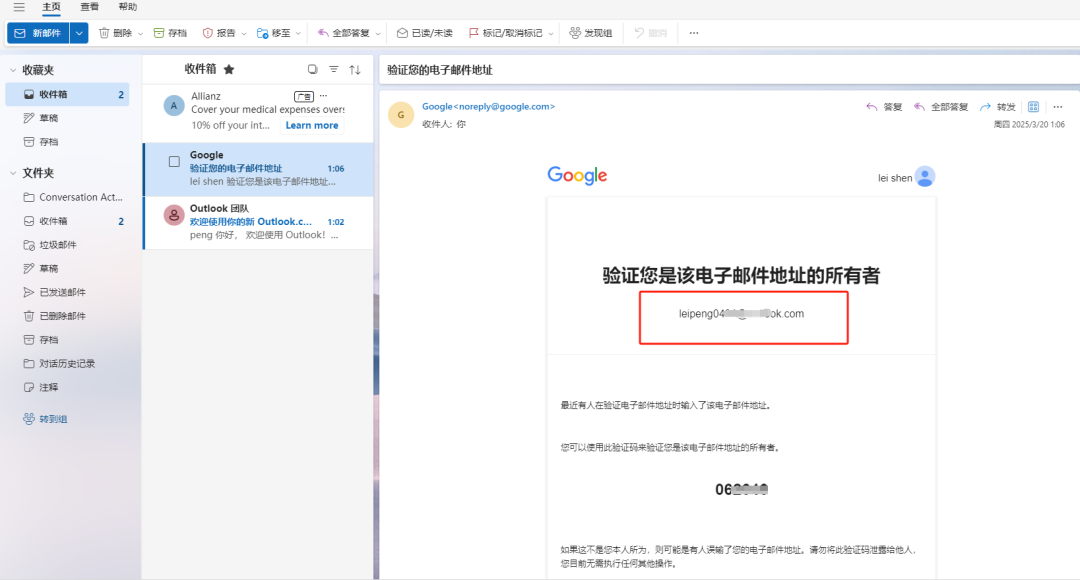Screen dimensions: 1080x580
Task: Archive the mail with the 存档 toolbar button
Action: click(x=170, y=33)
